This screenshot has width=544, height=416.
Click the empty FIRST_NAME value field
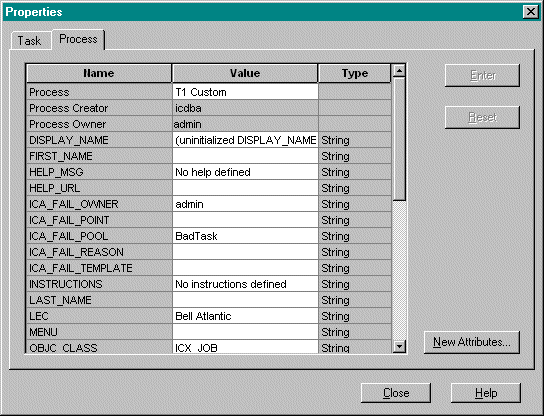245,156
